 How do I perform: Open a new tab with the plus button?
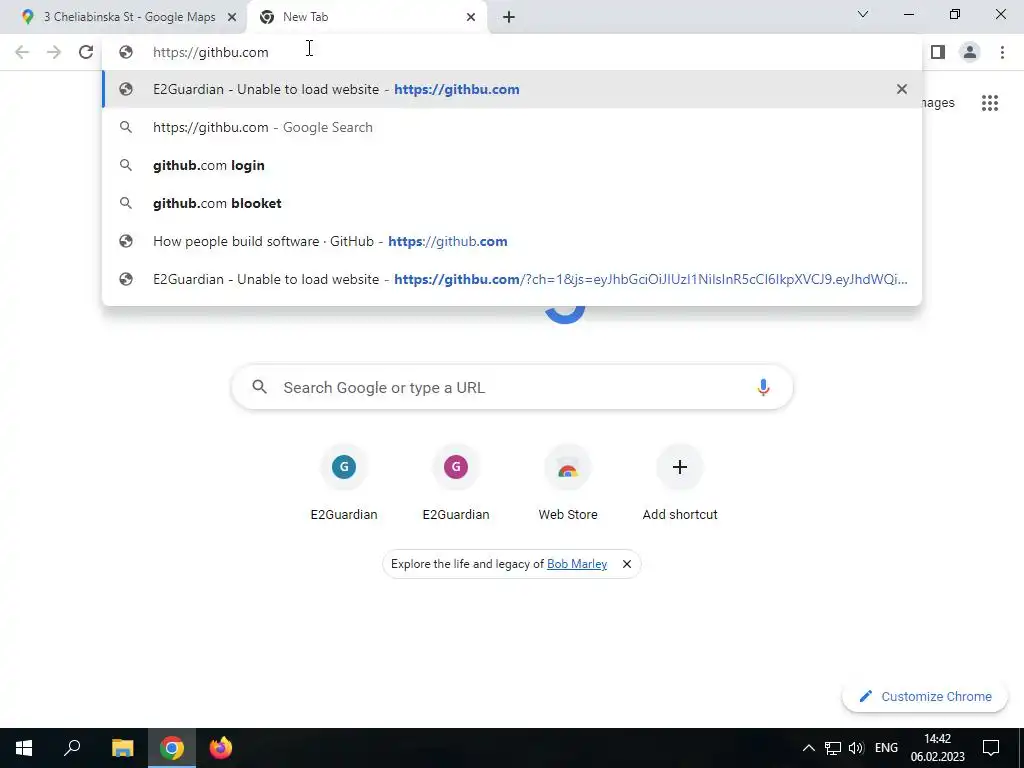tap(509, 17)
